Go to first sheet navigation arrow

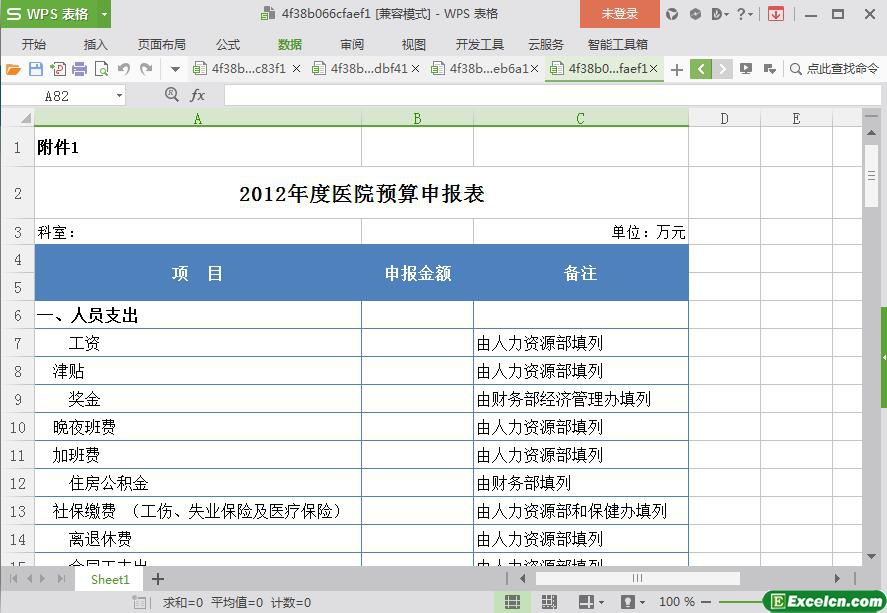pos(14,579)
